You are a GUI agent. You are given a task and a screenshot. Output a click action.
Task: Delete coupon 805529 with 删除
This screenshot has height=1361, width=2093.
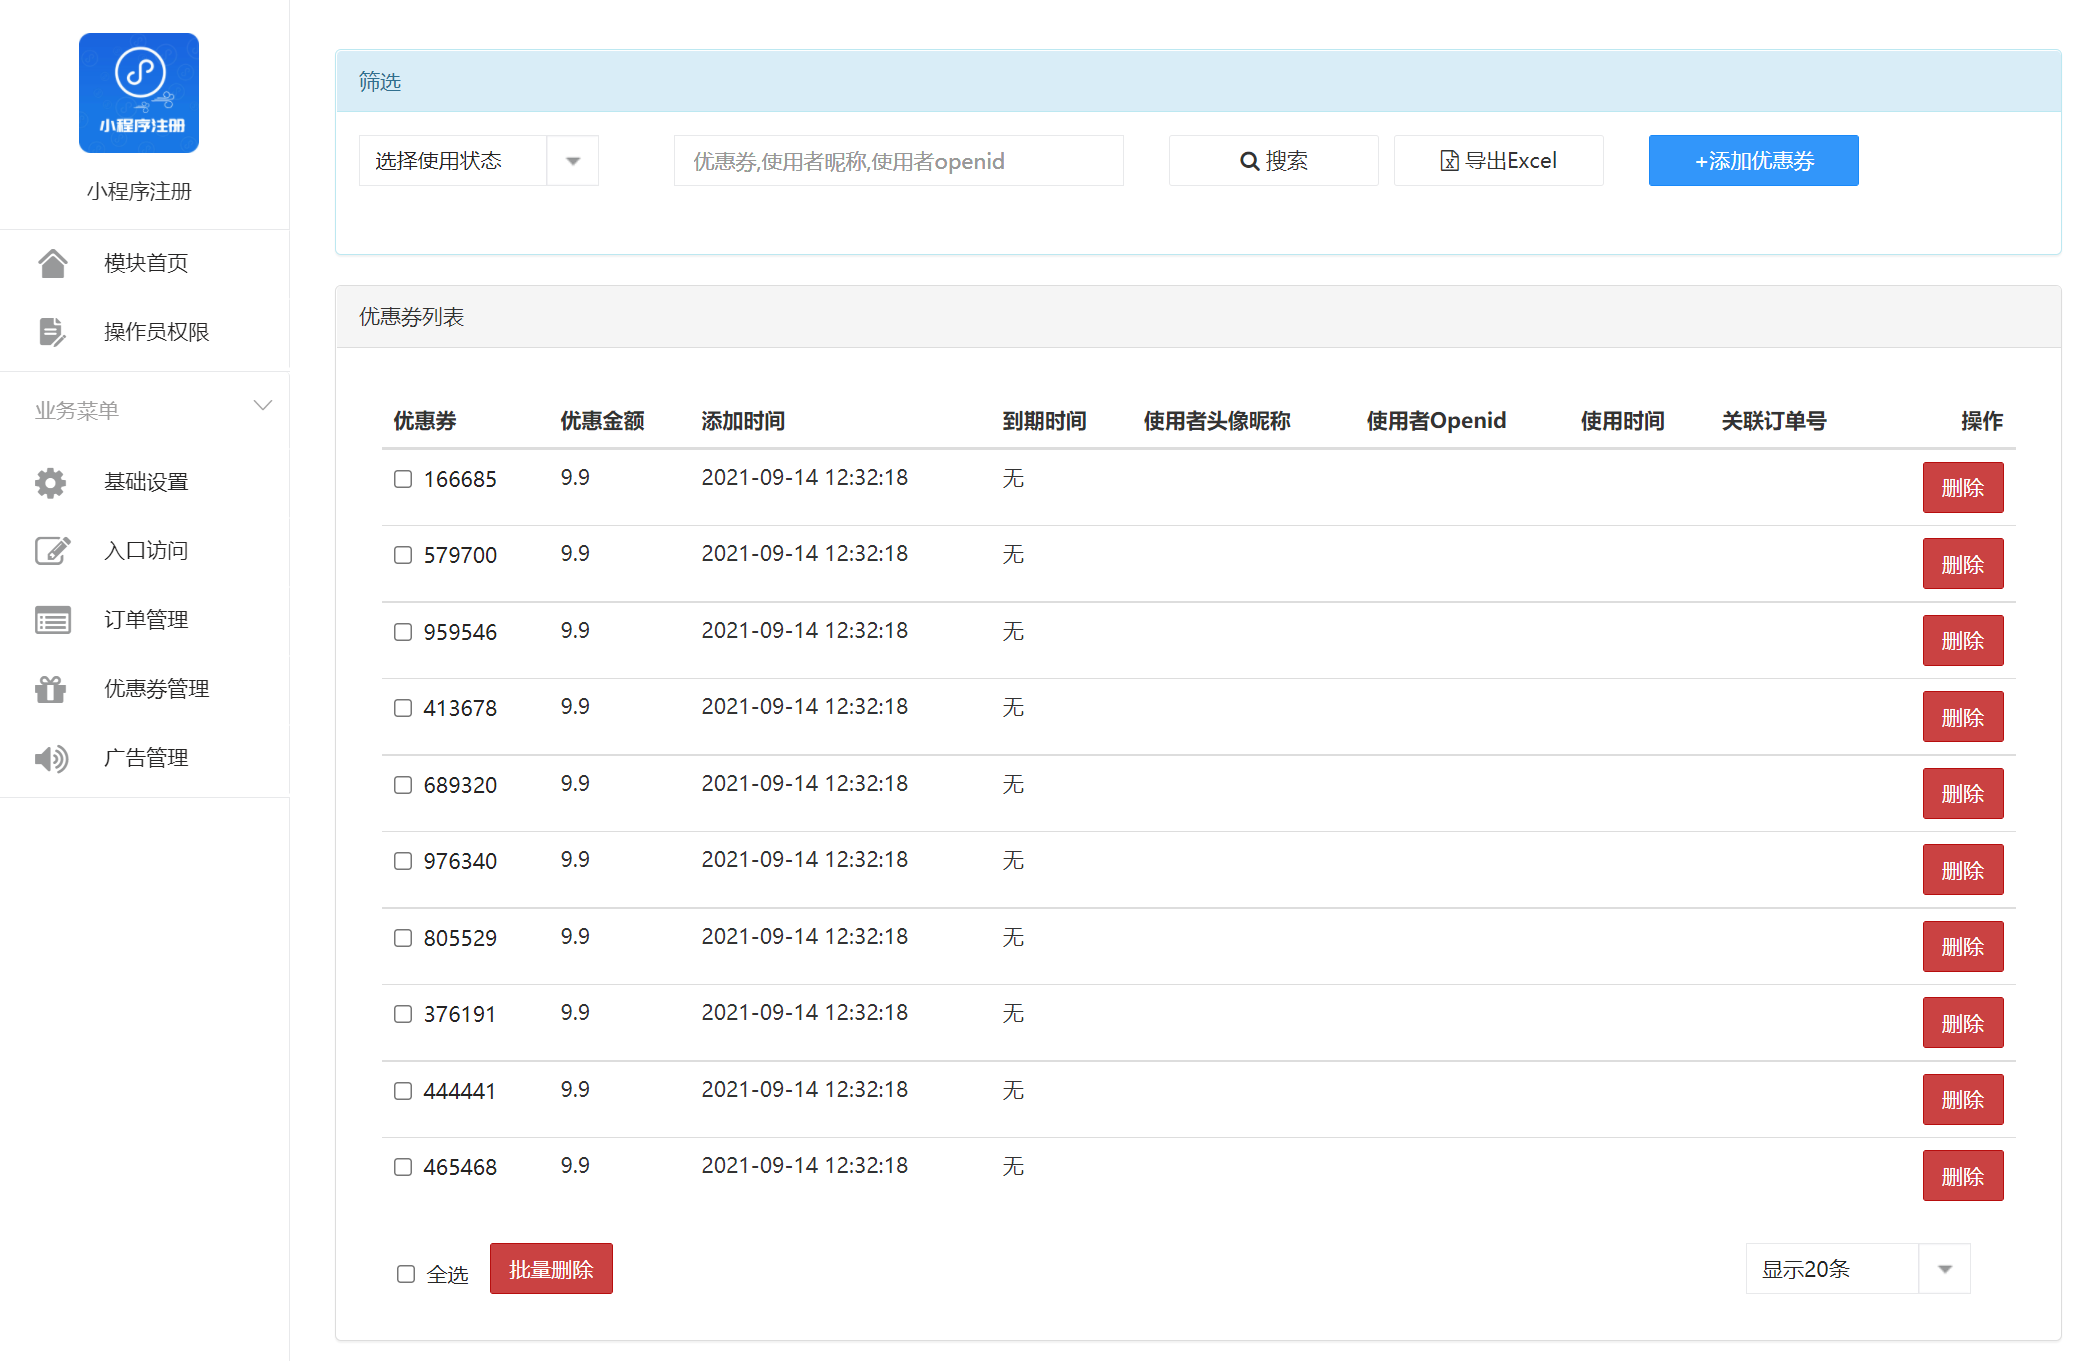pyautogui.click(x=1963, y=947)
